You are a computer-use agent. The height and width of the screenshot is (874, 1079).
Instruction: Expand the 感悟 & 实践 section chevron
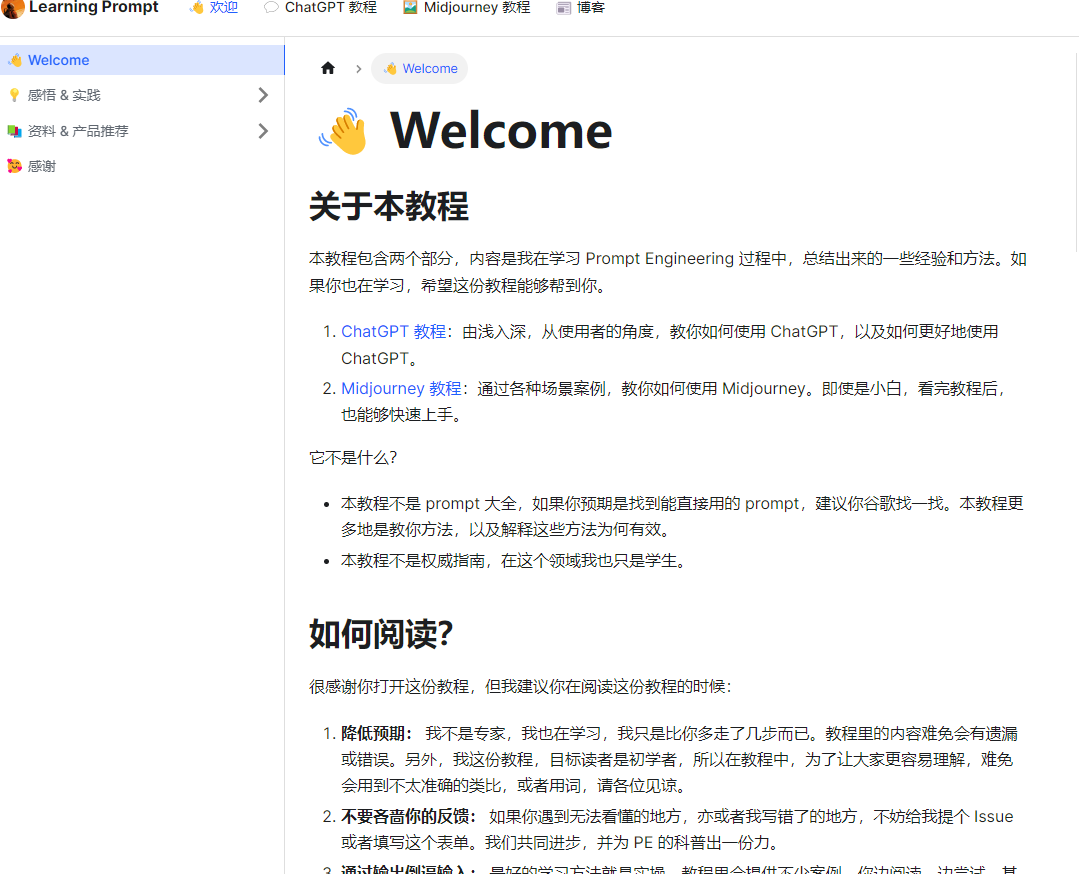(263, 95)
